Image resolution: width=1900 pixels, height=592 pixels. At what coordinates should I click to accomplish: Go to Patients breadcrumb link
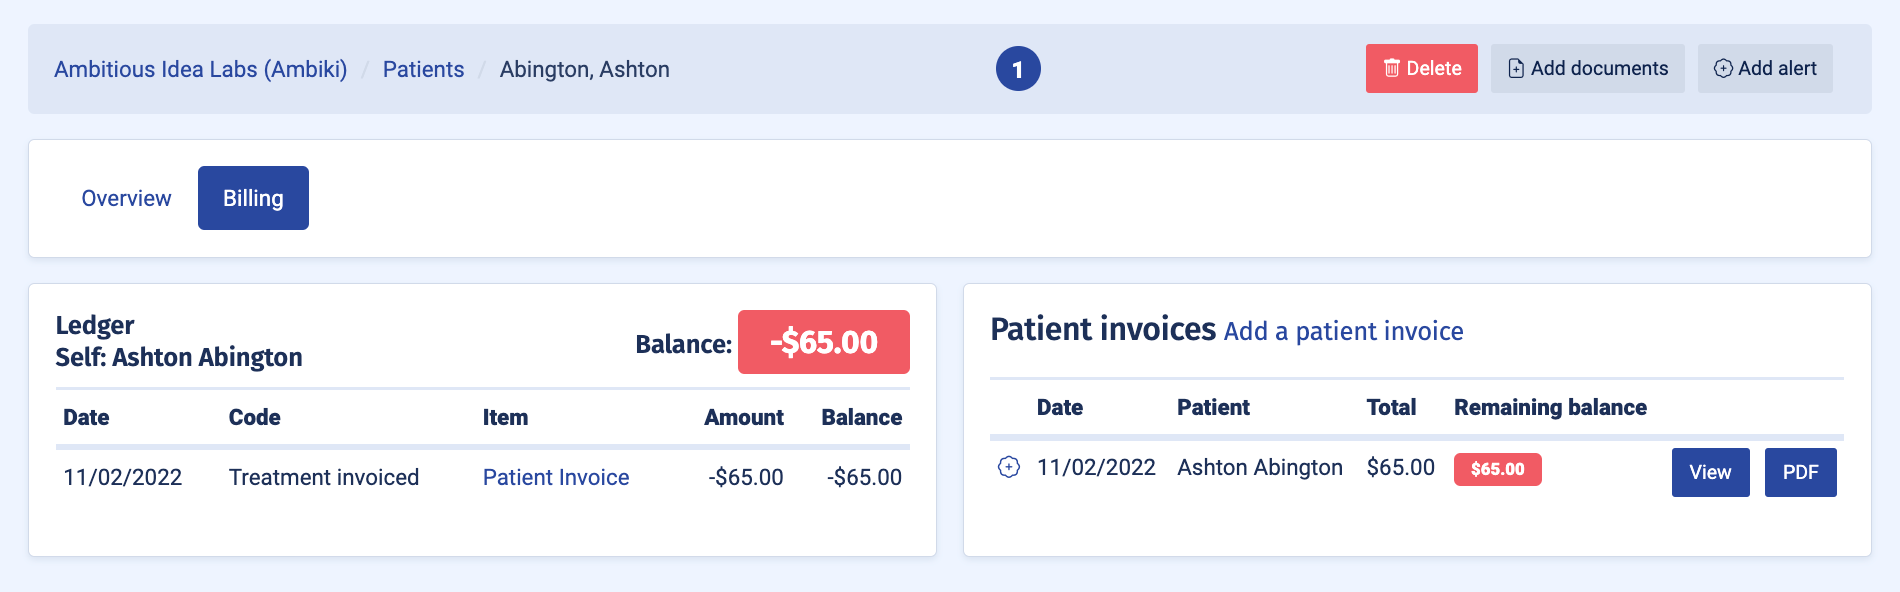[x=423, y=69]
